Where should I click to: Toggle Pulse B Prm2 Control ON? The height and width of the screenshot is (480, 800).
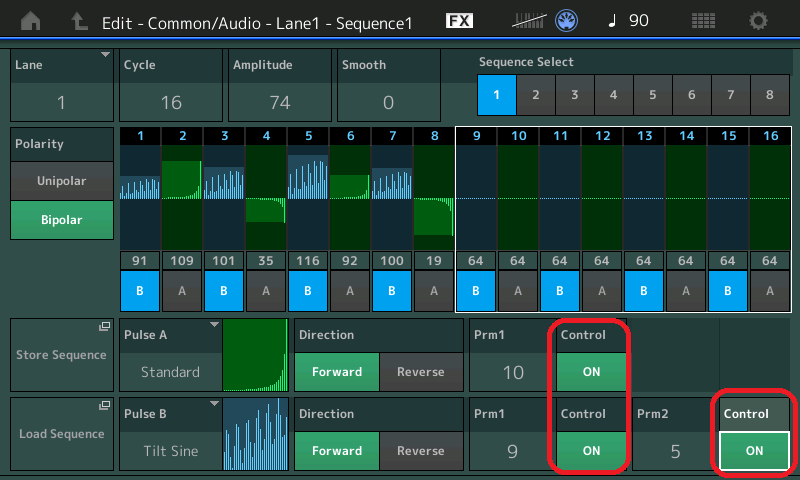coord(754,450)
